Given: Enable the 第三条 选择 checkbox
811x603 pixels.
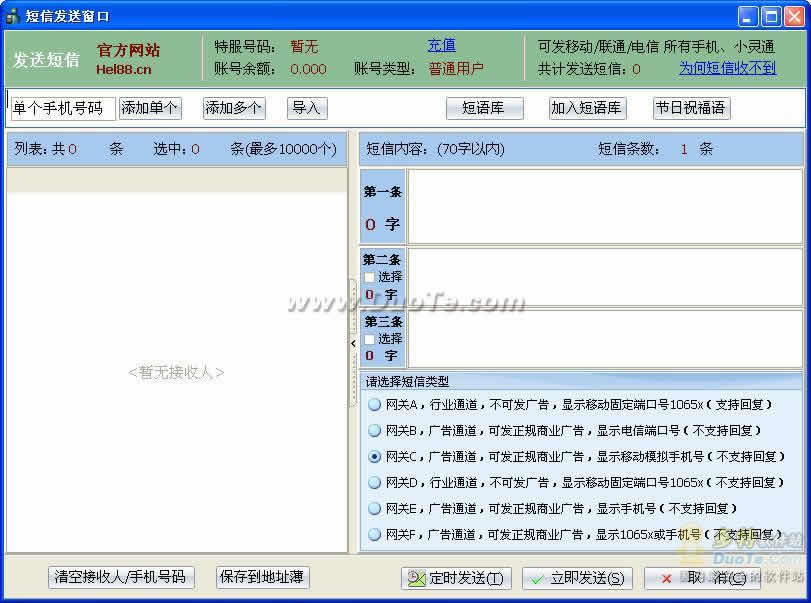Looking at the screenshot, I should (x=370, y=339).
